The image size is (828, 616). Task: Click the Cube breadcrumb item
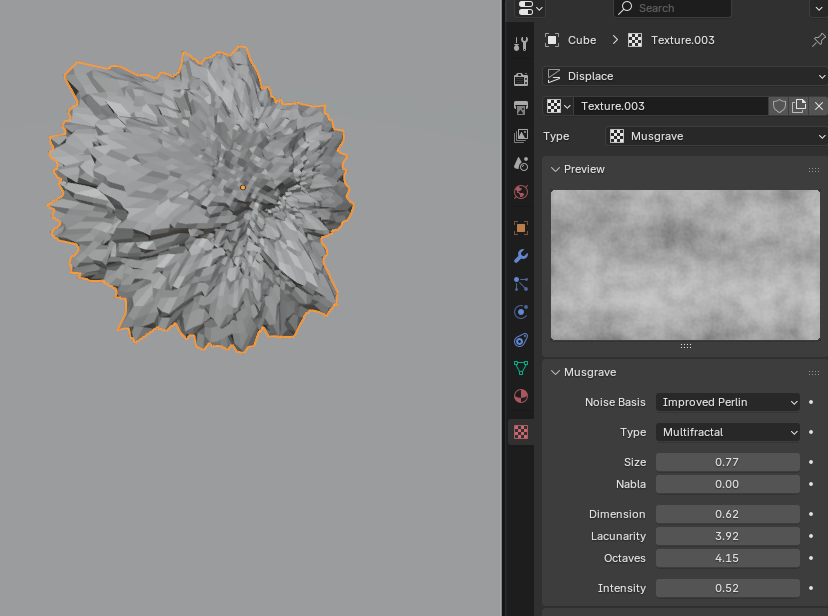point(581,40)
